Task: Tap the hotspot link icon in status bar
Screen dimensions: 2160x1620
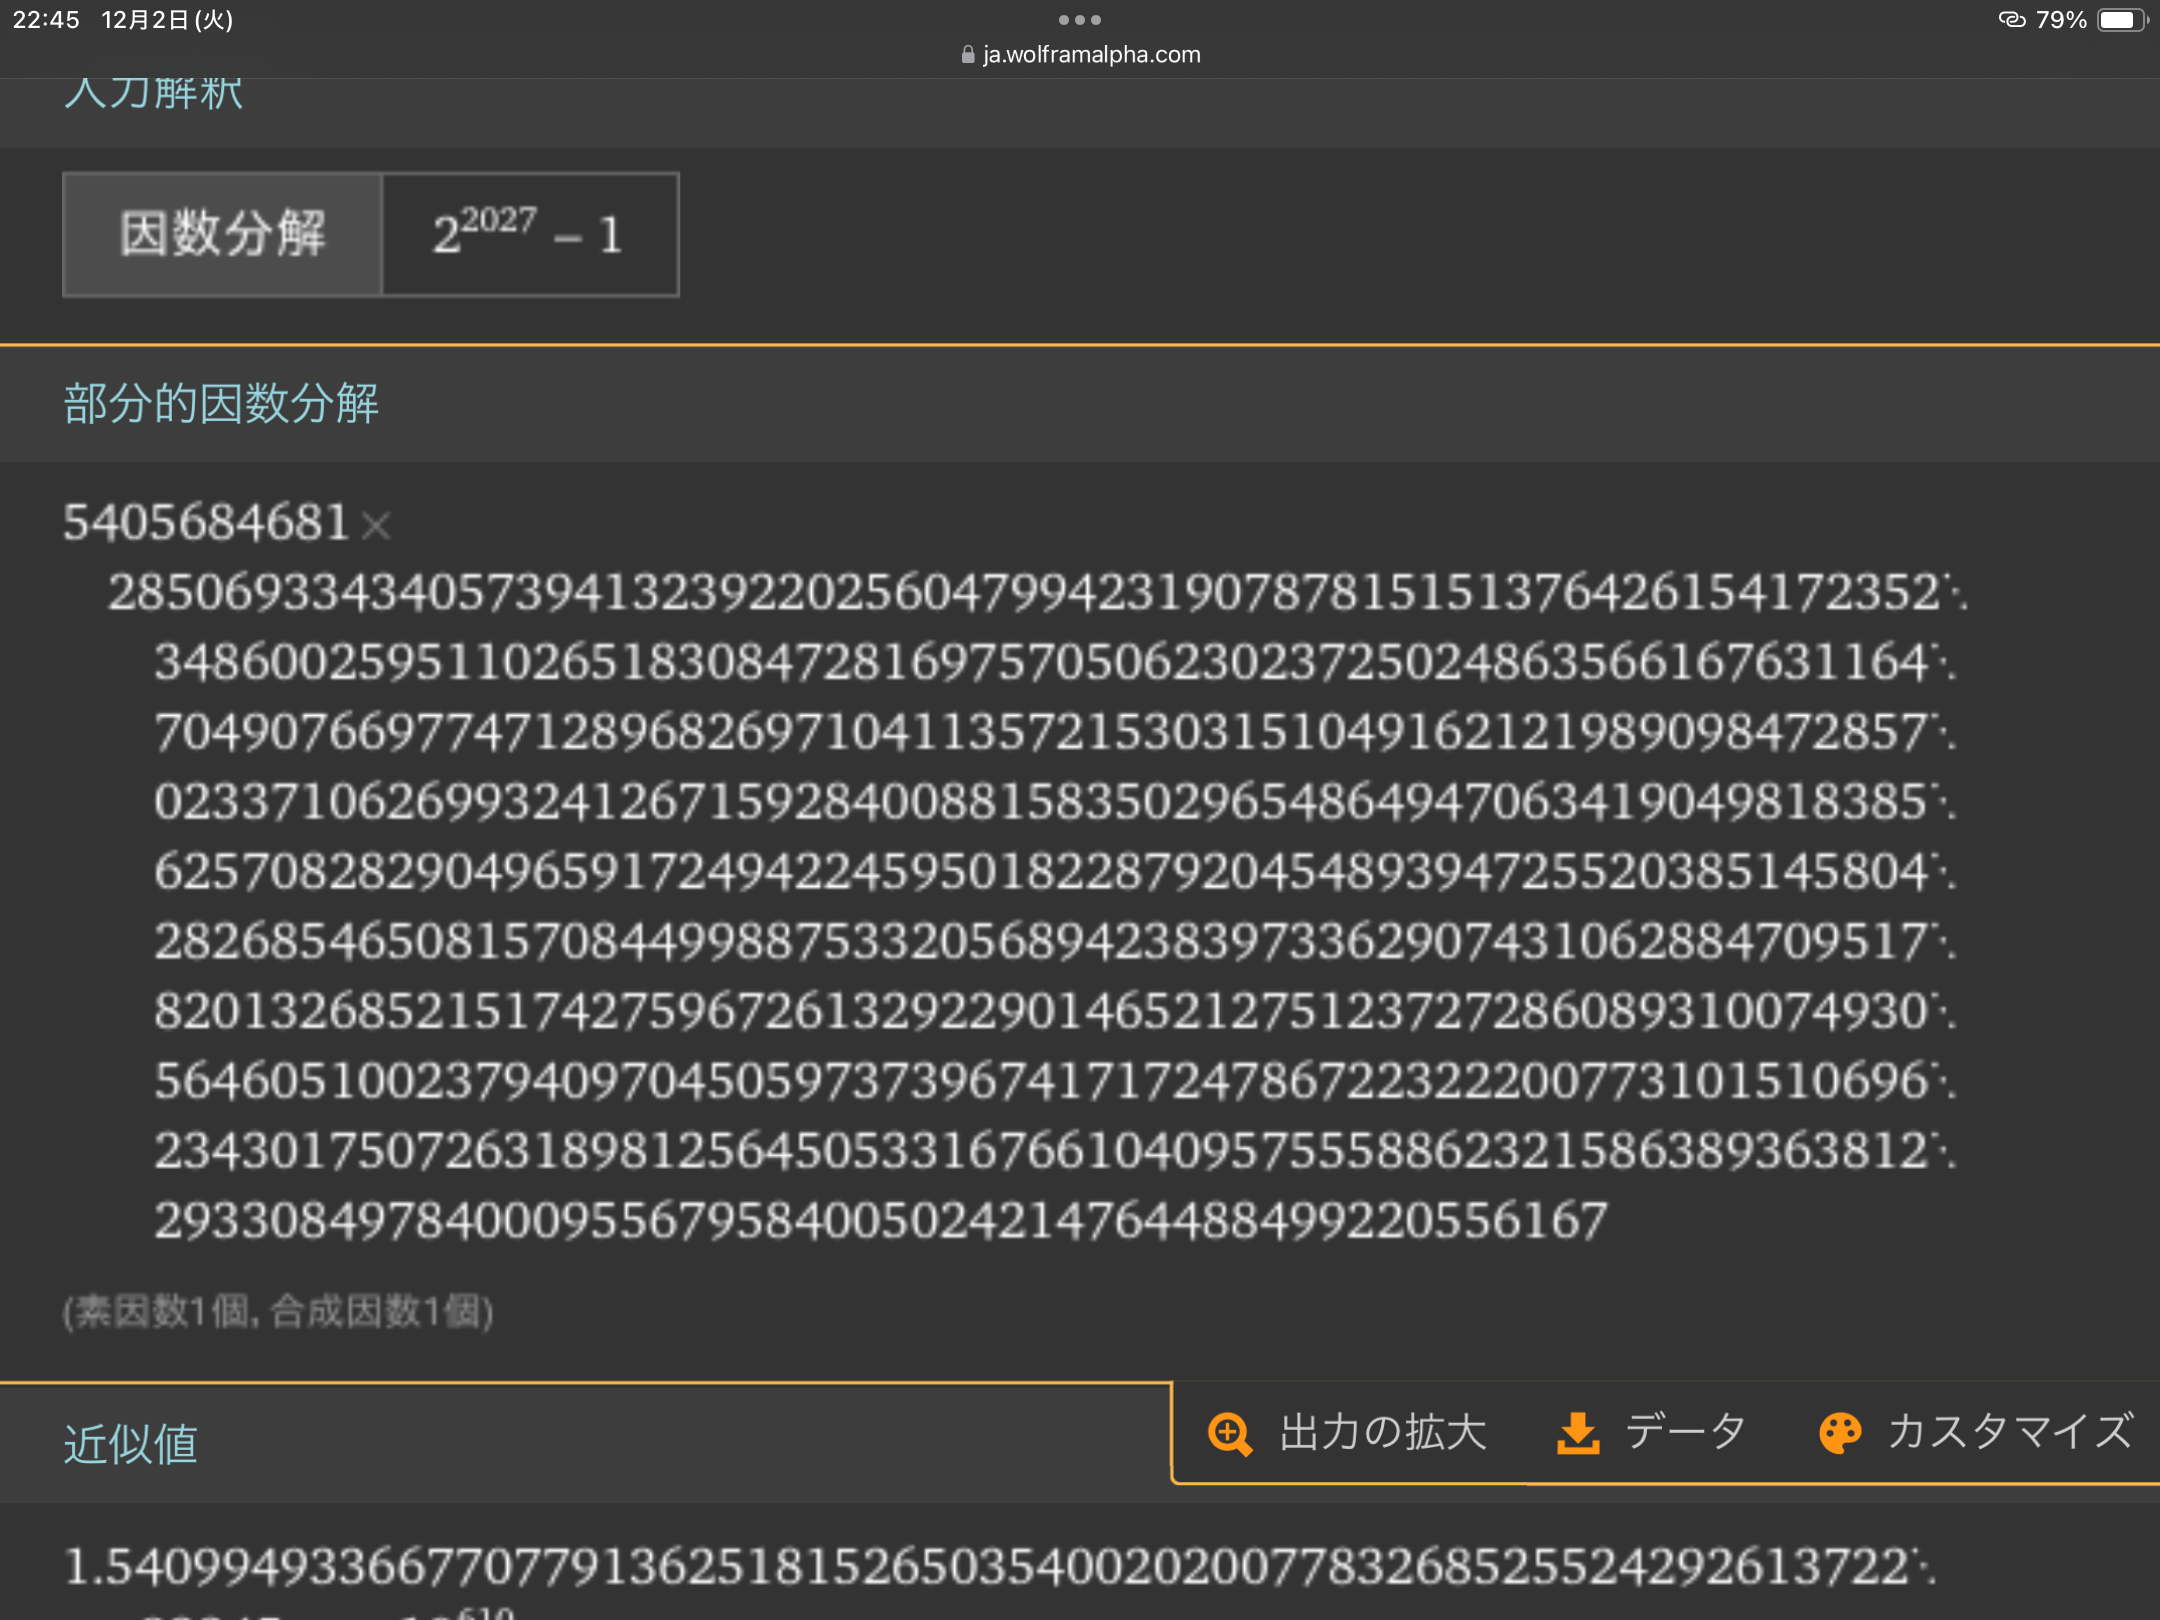Action: coord(2011,20)
